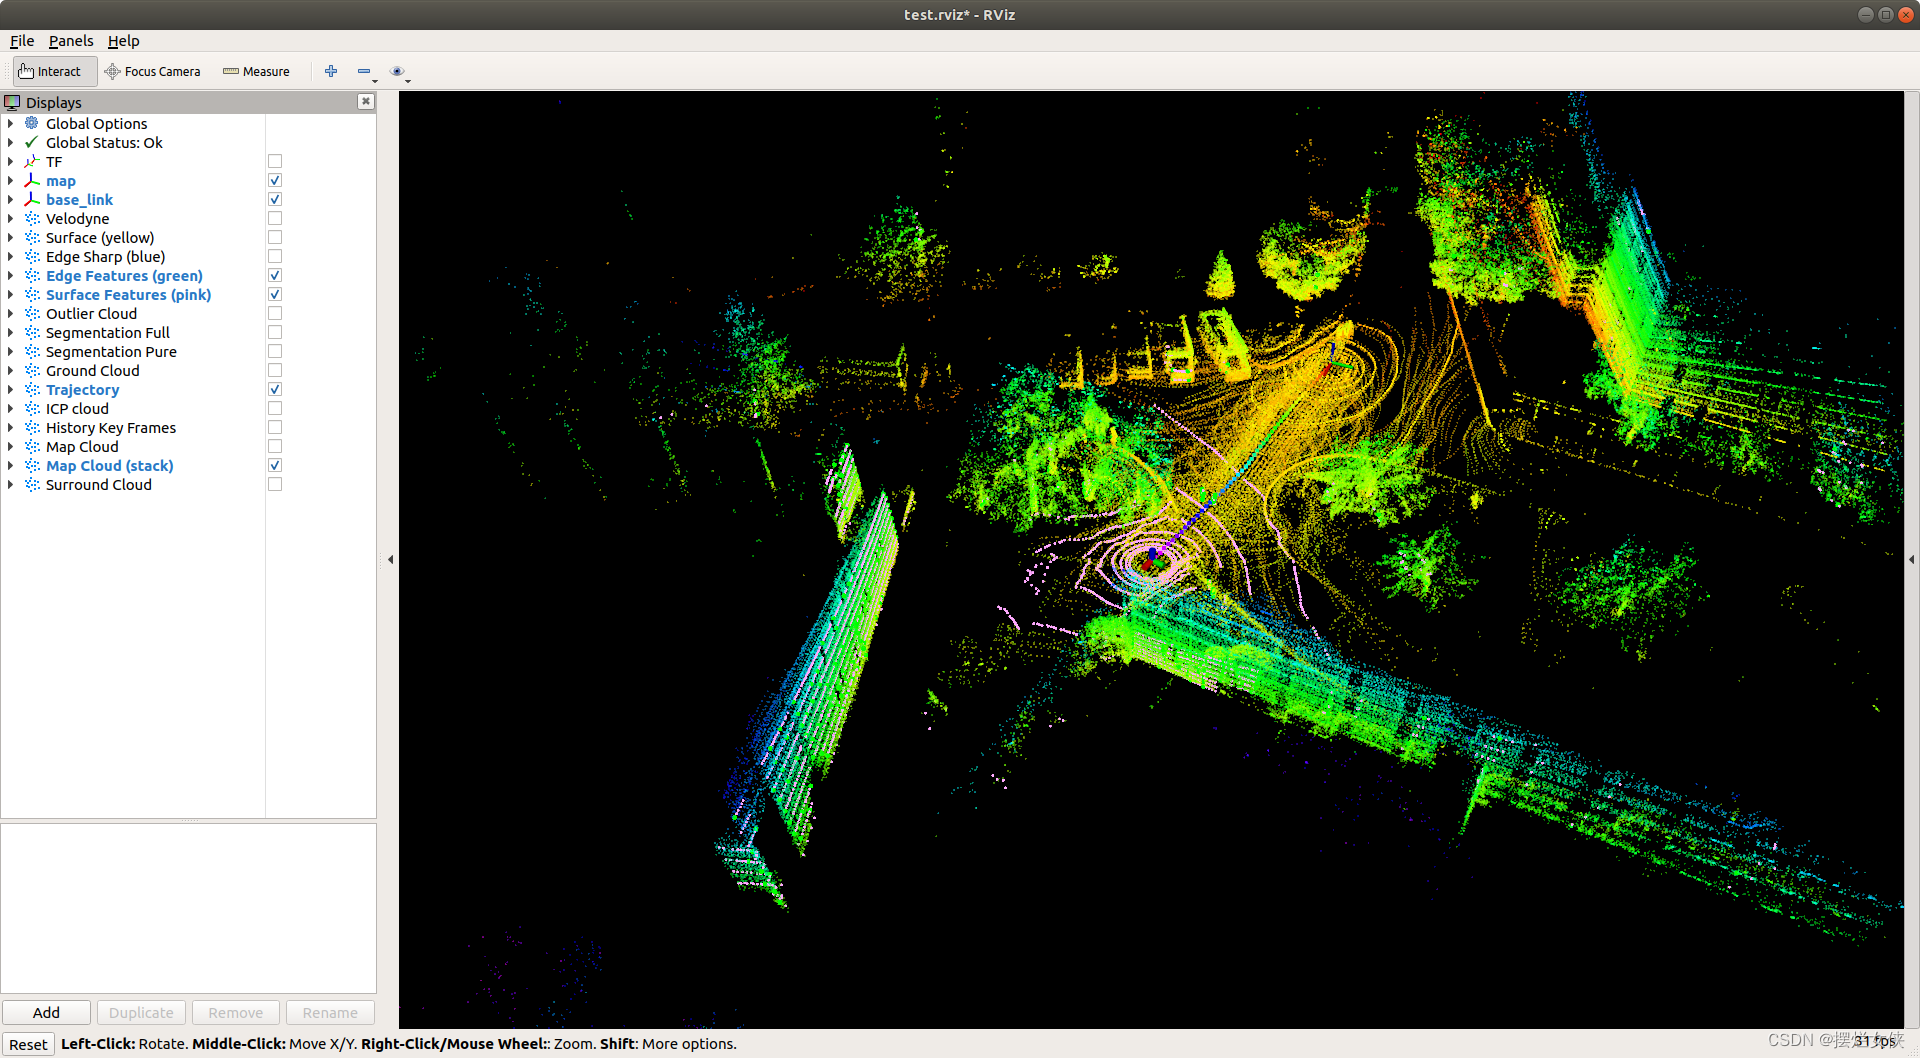Open the Panels menu
The image size is (1920, 1058).
71,41
